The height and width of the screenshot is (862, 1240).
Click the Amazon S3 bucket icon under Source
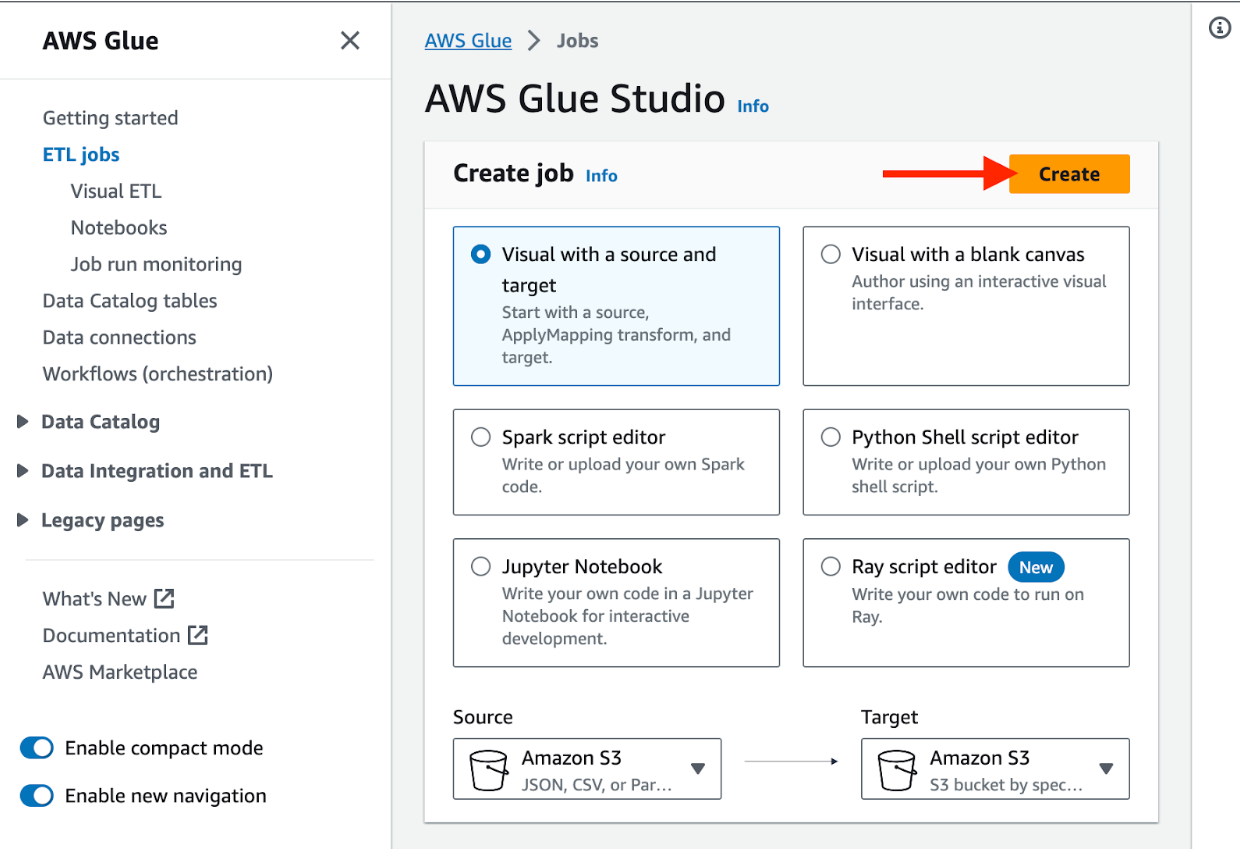coord(489,769)
